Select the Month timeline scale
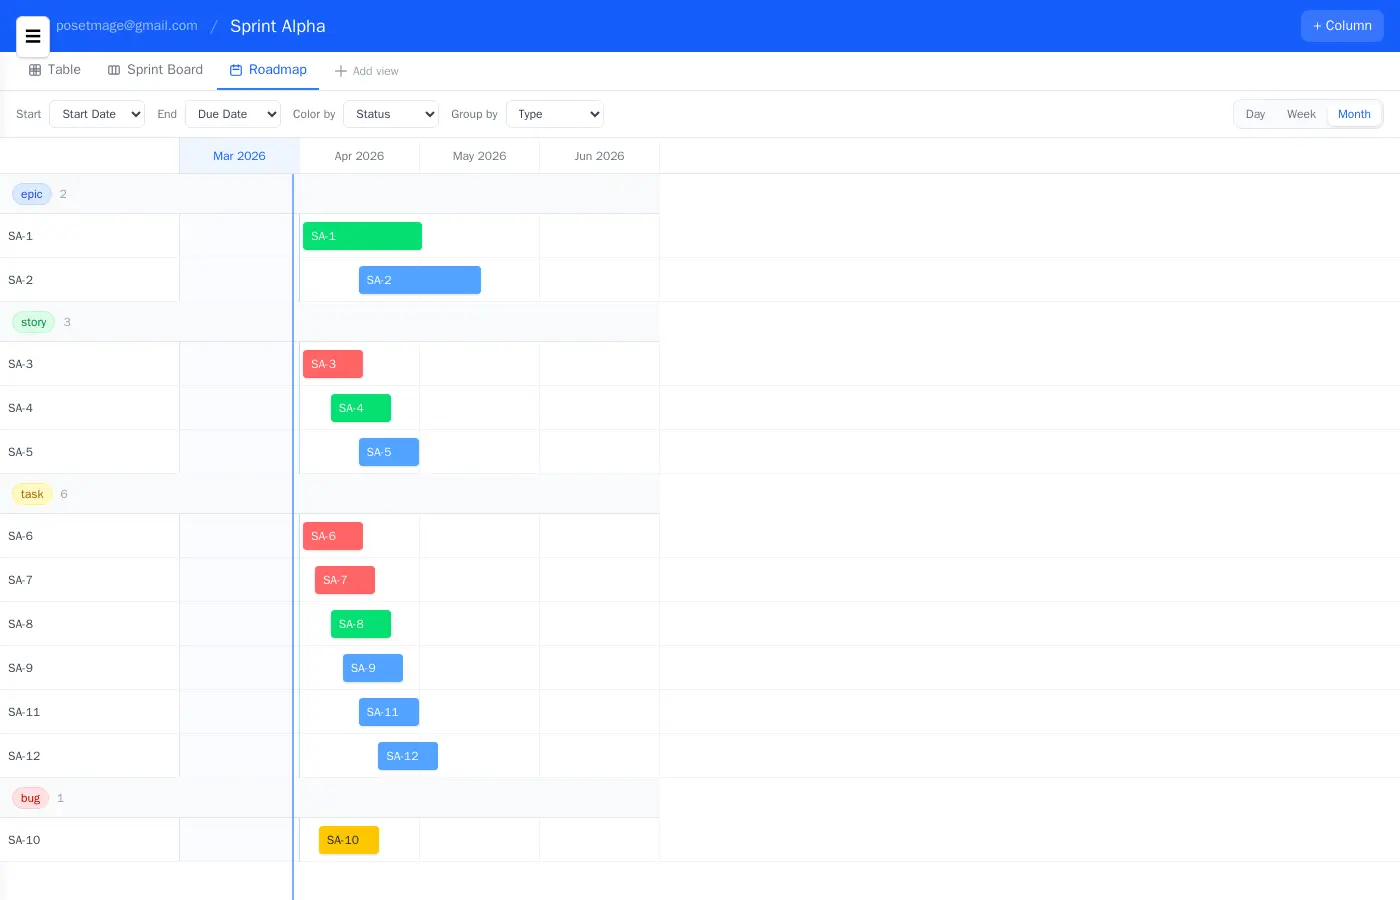 1354,114
